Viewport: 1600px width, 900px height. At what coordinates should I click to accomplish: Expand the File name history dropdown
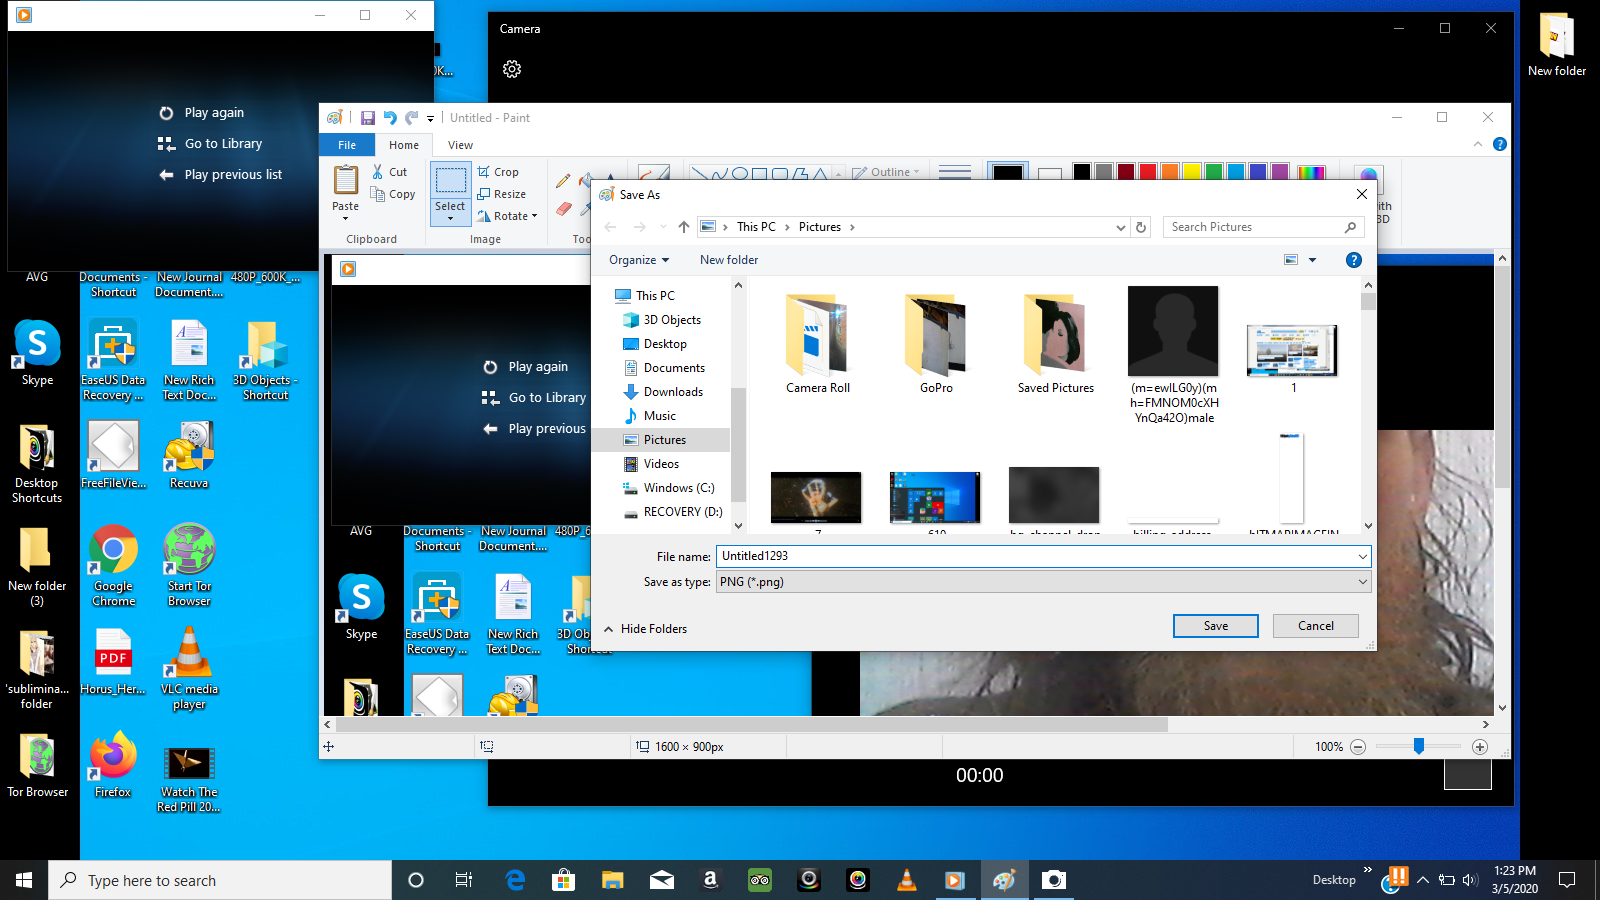pos(1362,556)
